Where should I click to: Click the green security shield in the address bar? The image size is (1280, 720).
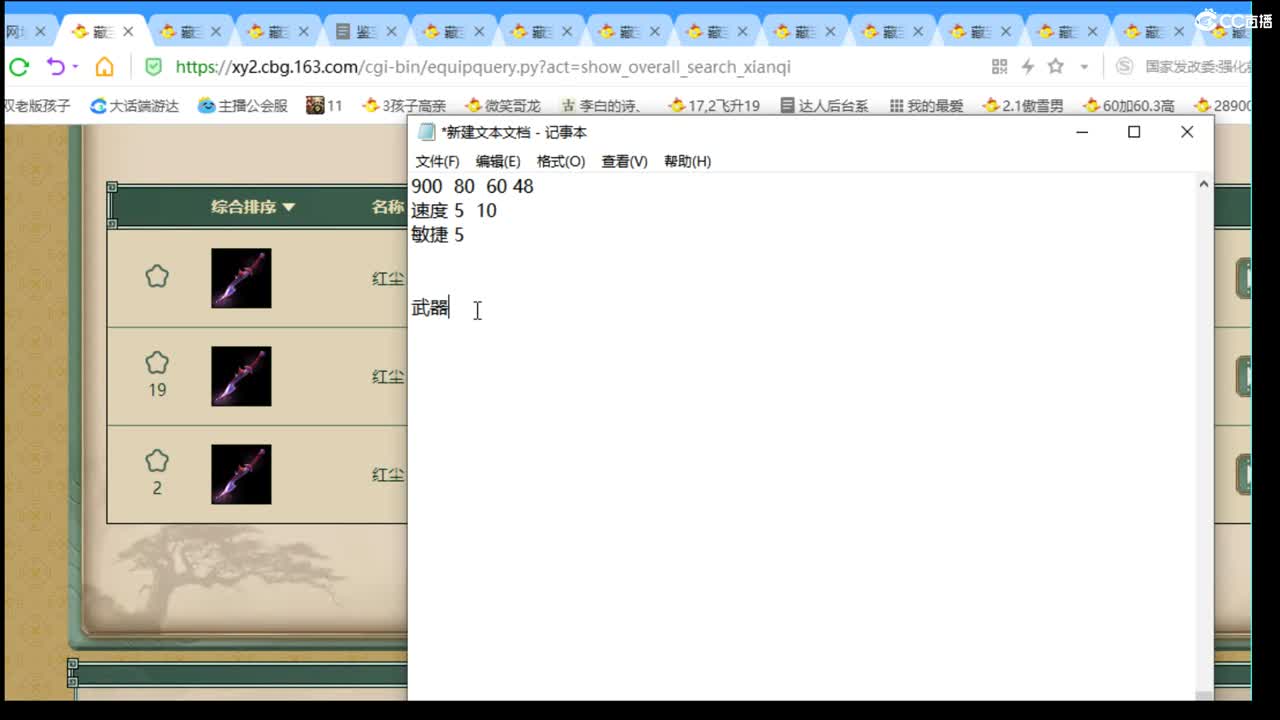(x=153, y=67)
